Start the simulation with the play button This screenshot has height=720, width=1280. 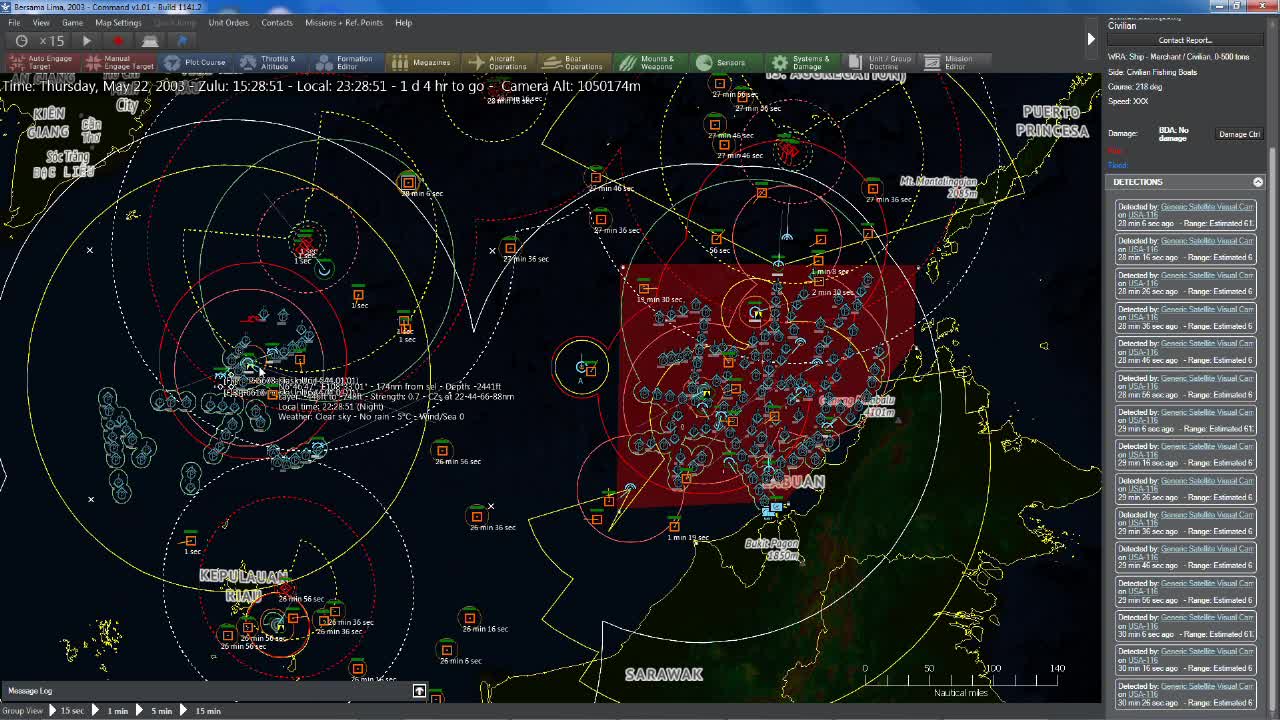click(87, 41)
